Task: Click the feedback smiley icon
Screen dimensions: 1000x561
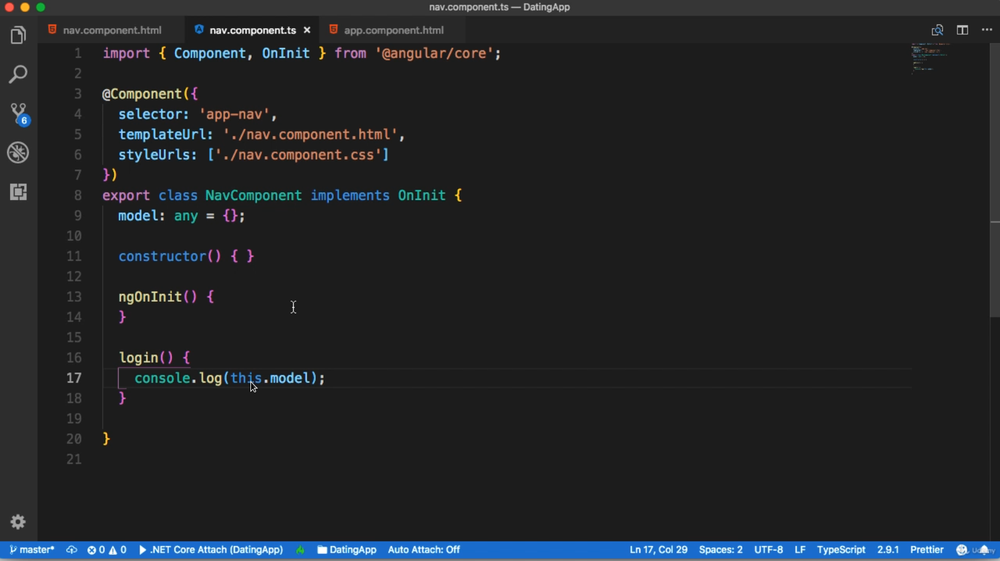Action: (x=962, y=550)
